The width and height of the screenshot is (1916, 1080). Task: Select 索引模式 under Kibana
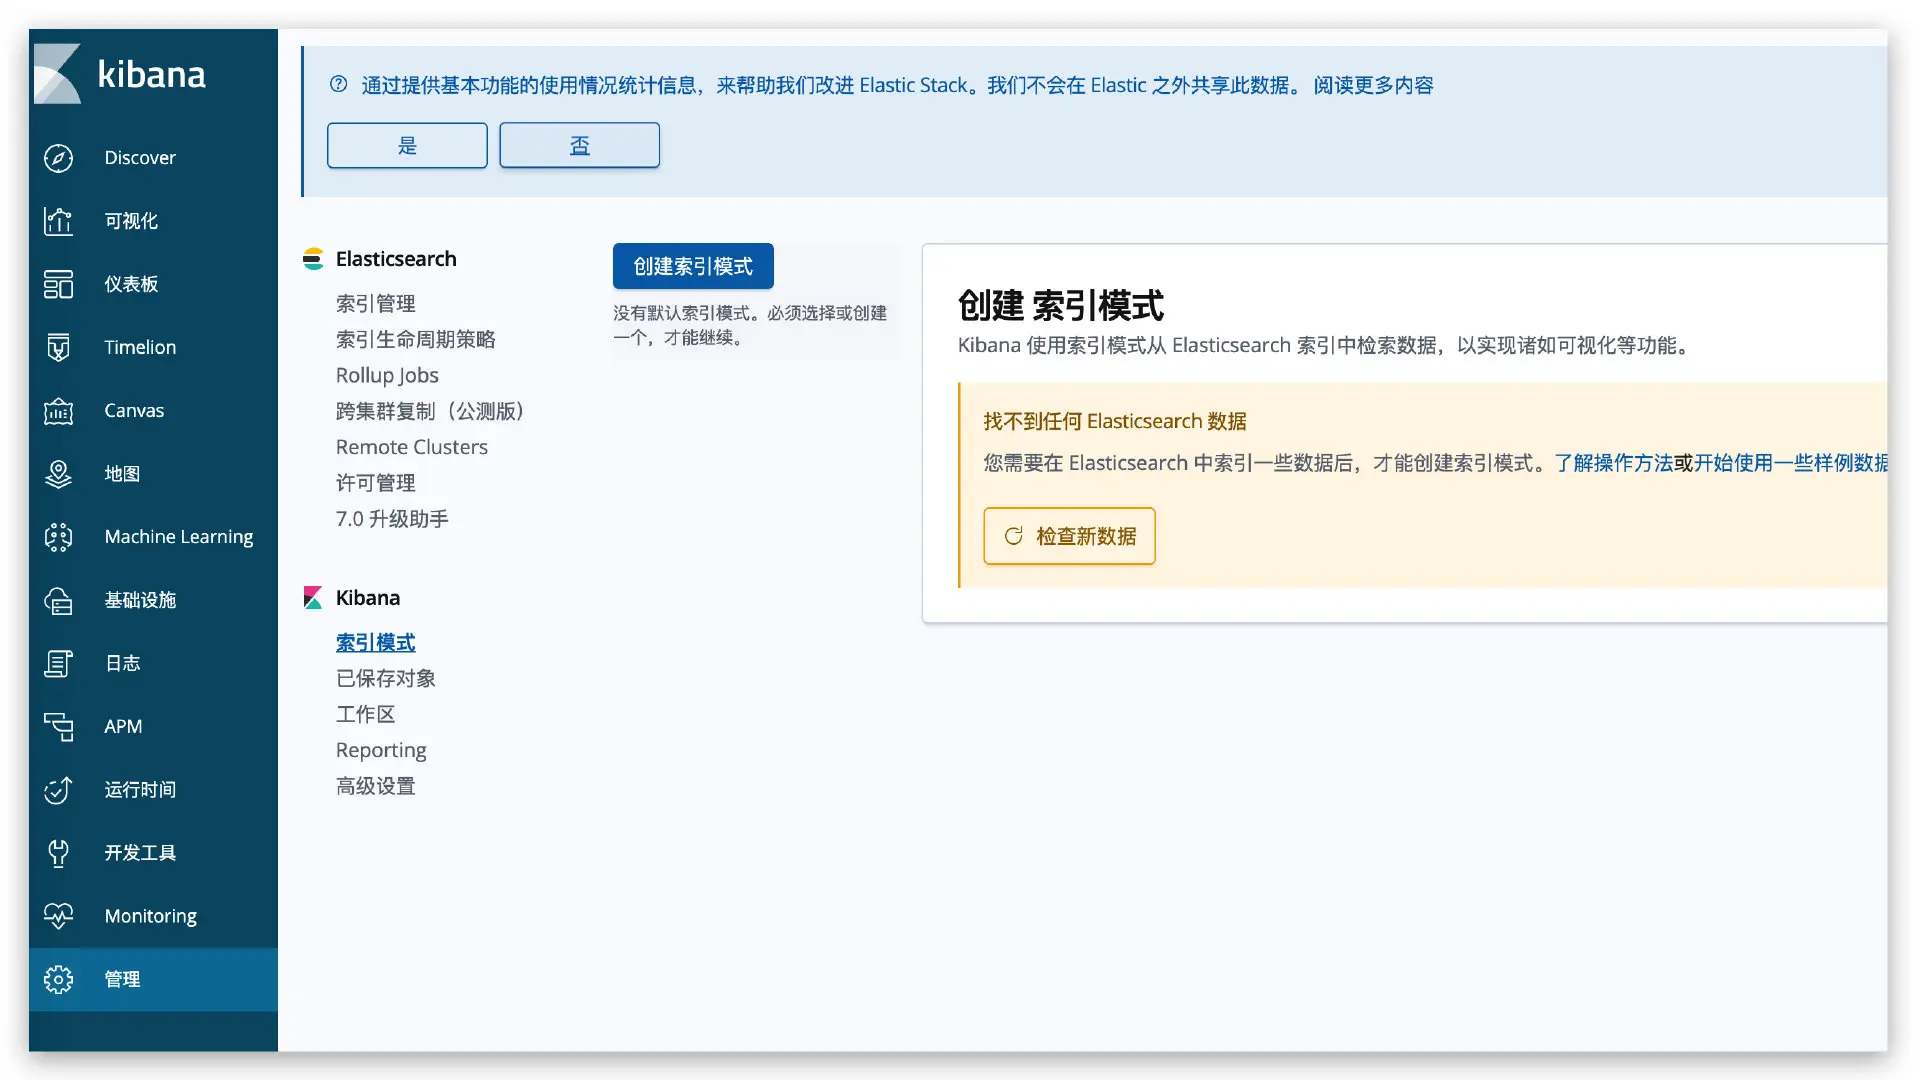click(x=376, y=642)
